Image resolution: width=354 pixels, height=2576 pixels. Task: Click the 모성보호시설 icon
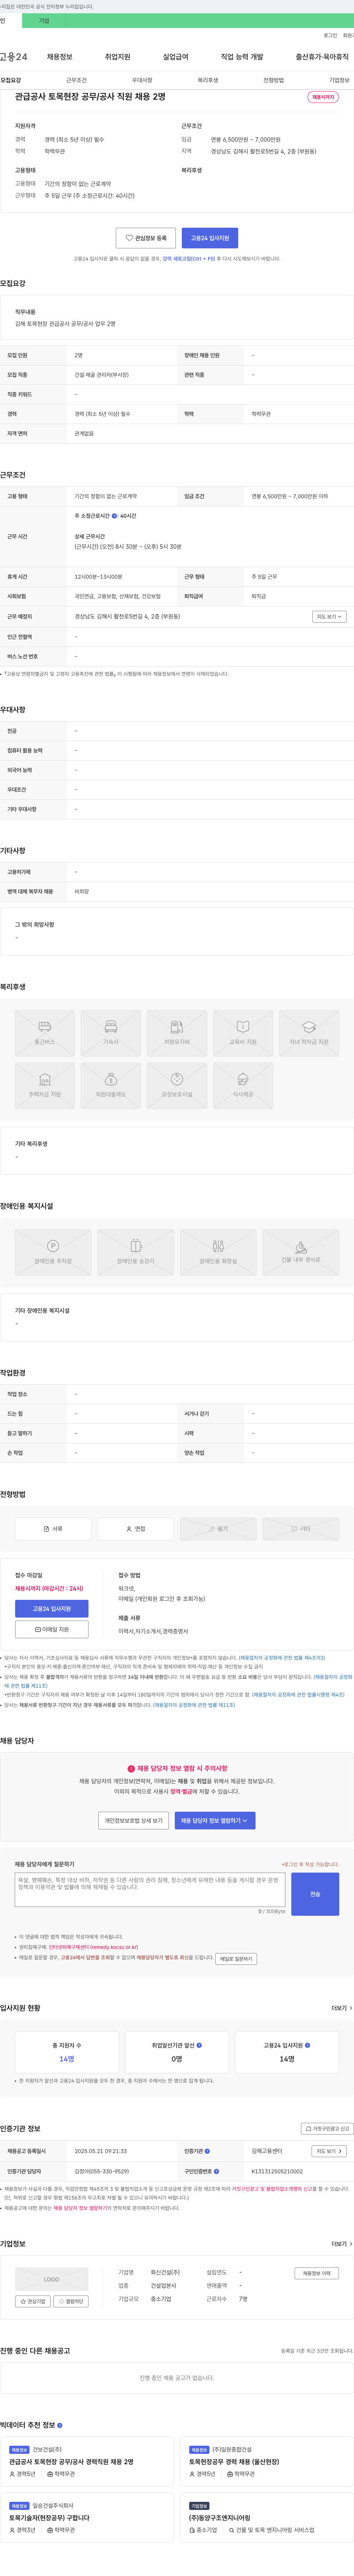[x=177, y=1086]
